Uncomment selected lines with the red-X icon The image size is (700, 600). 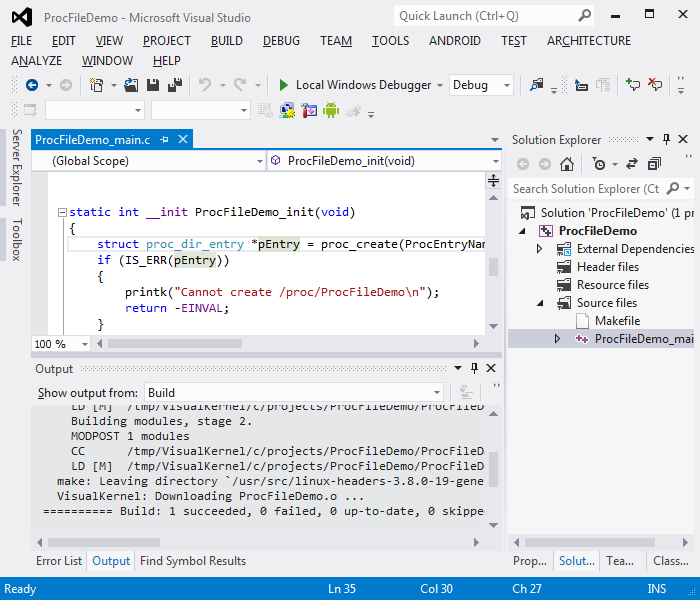pyautogui.click(x=655, y=84)
